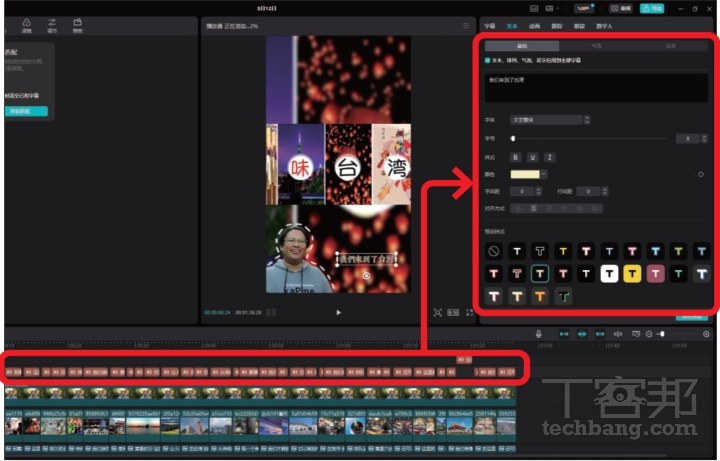Click the preview focus frame icon

click(438, 313)
